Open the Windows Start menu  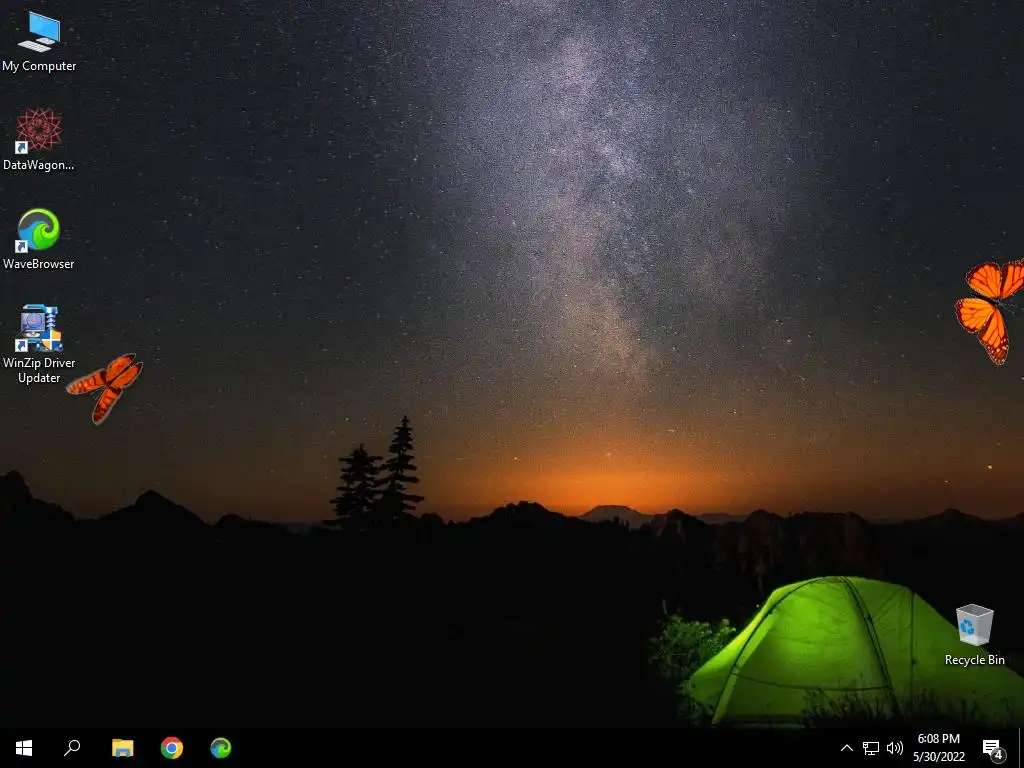24,748
